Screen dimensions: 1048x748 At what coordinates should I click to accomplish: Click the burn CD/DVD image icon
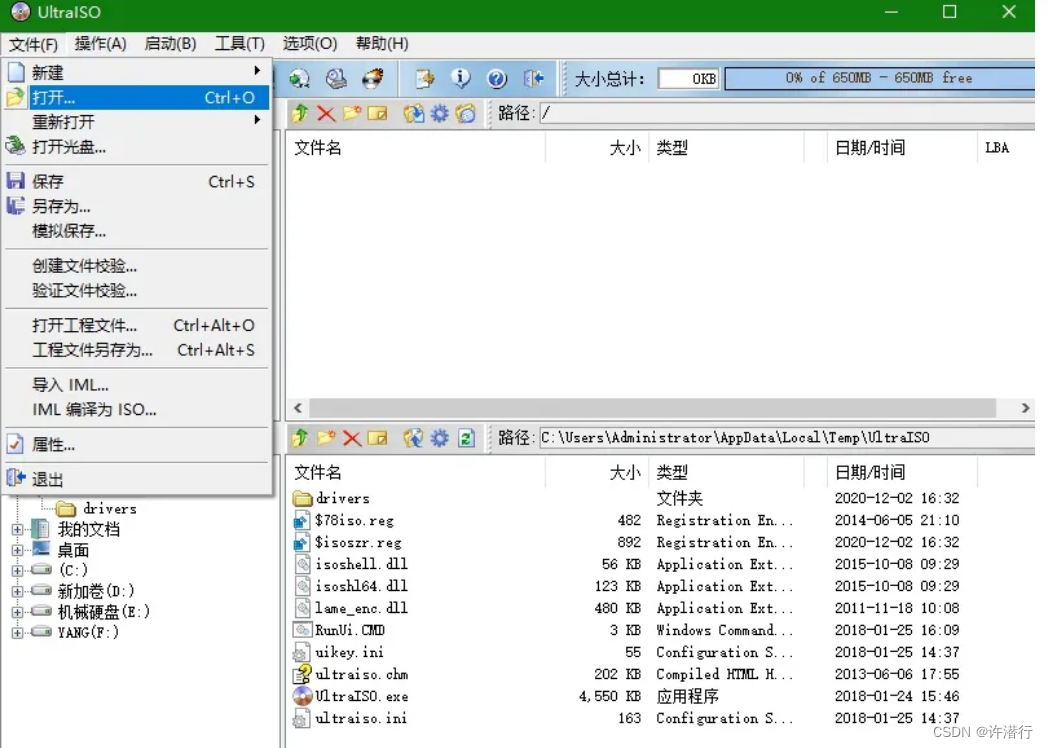(373, 78)
